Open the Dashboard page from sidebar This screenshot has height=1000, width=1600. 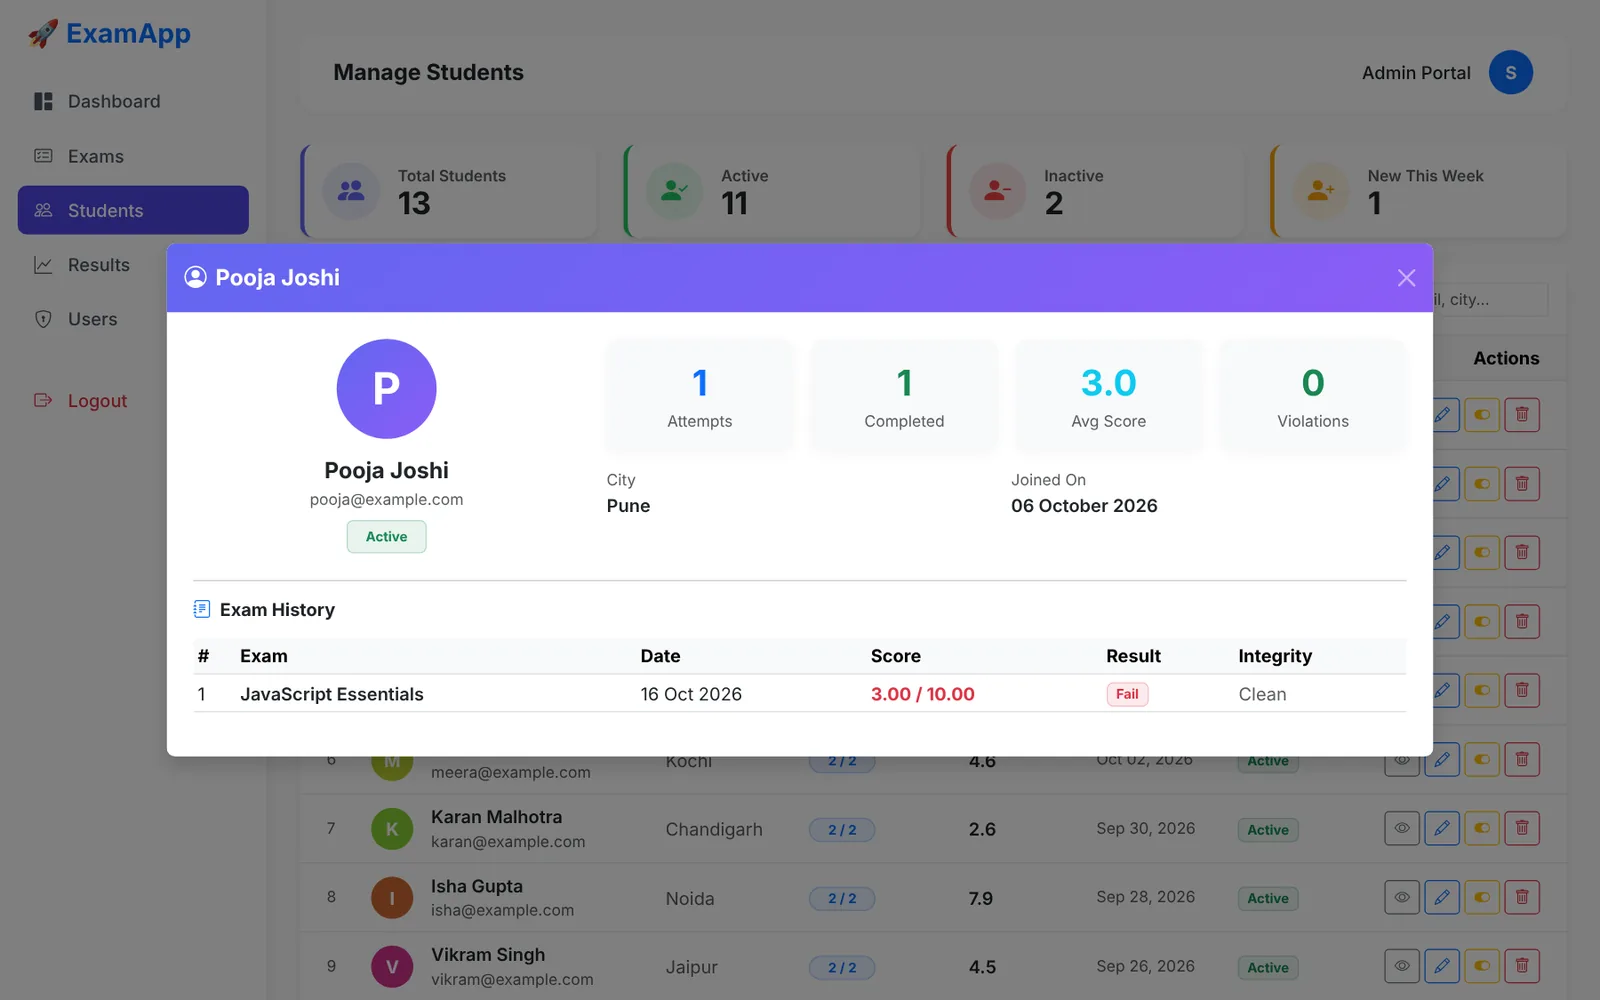point(133,101)
